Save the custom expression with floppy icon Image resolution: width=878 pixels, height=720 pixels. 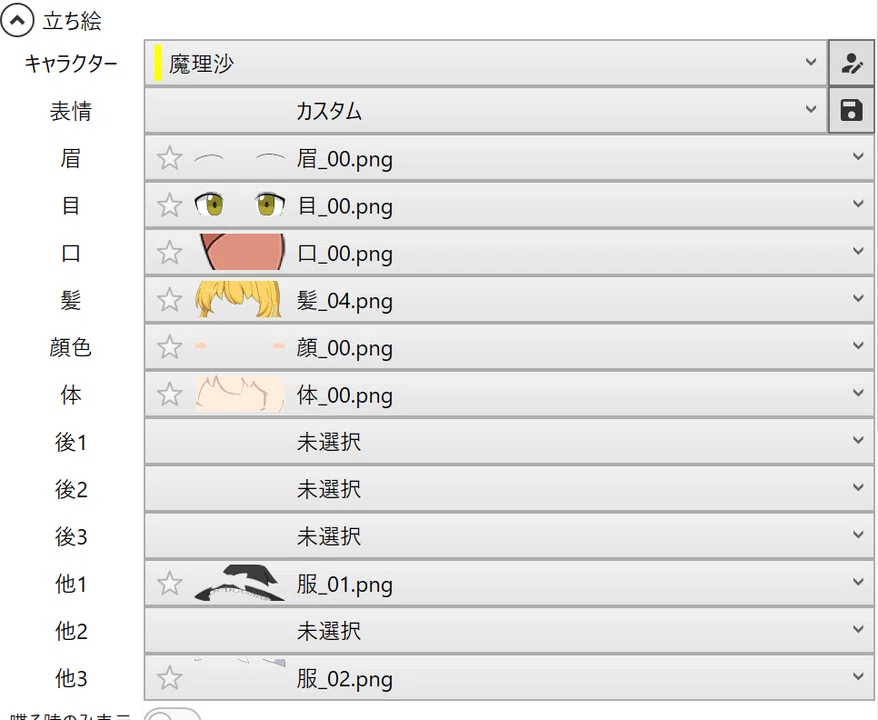(x=851, y=110)
